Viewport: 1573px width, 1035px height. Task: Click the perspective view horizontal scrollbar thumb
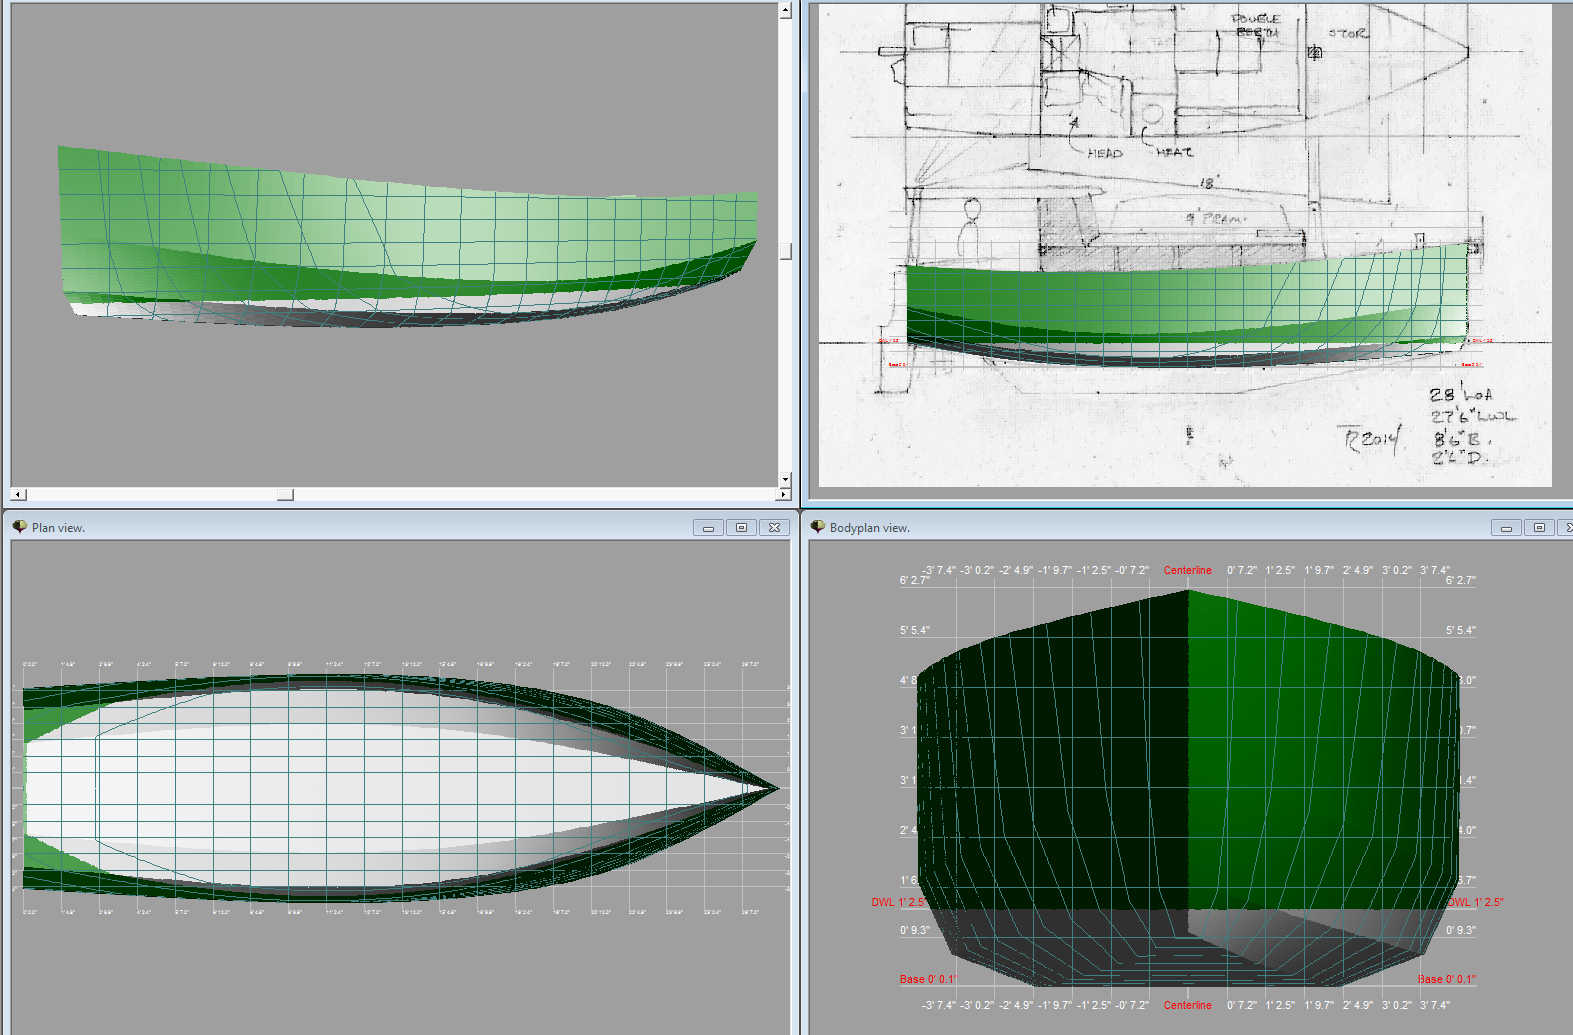pos(285,494)
